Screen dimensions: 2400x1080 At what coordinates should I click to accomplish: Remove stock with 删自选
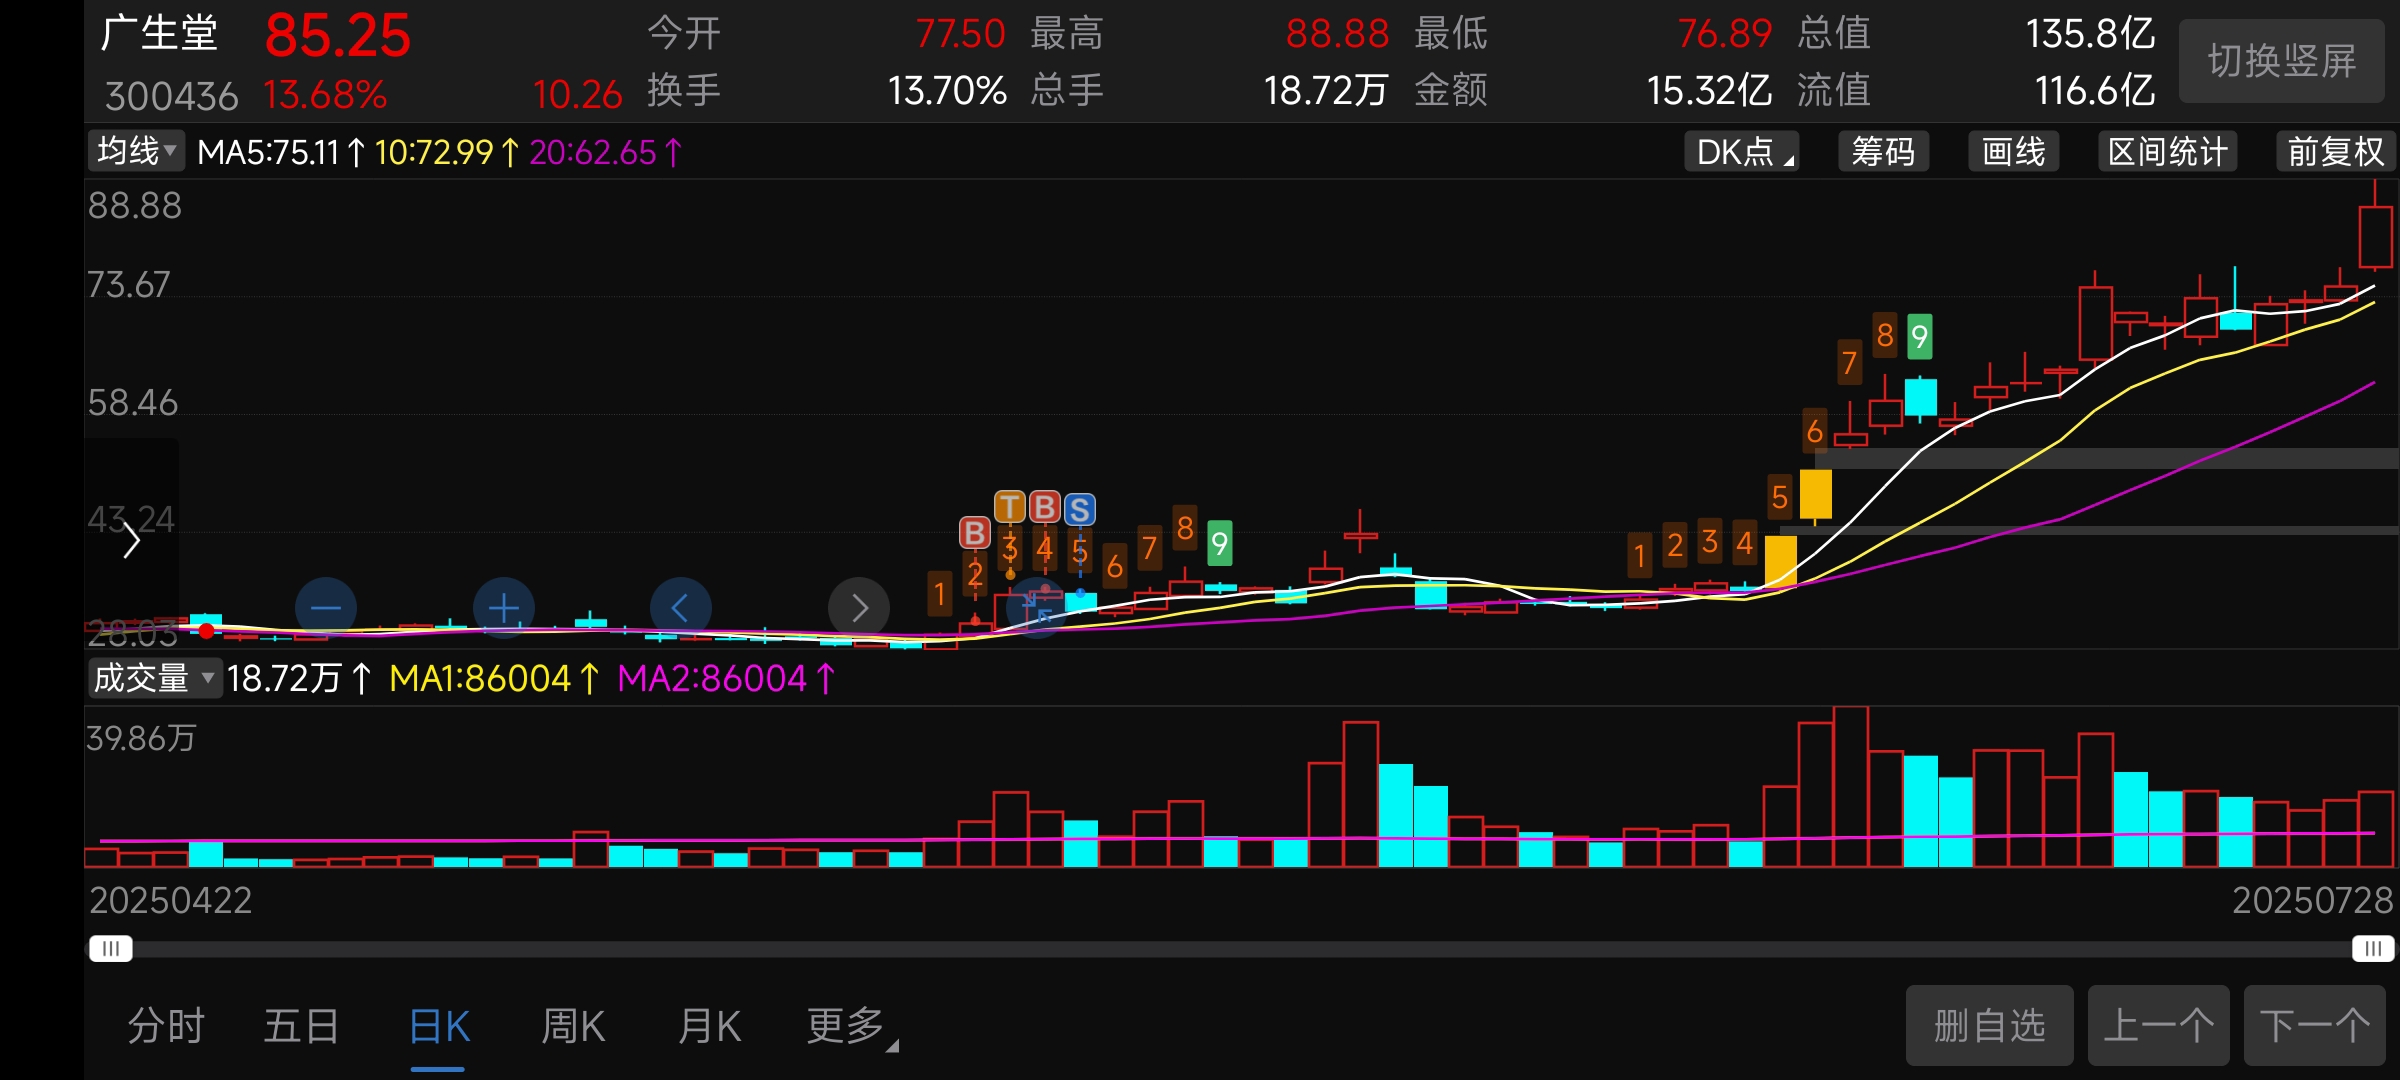coord(1989,1025)
